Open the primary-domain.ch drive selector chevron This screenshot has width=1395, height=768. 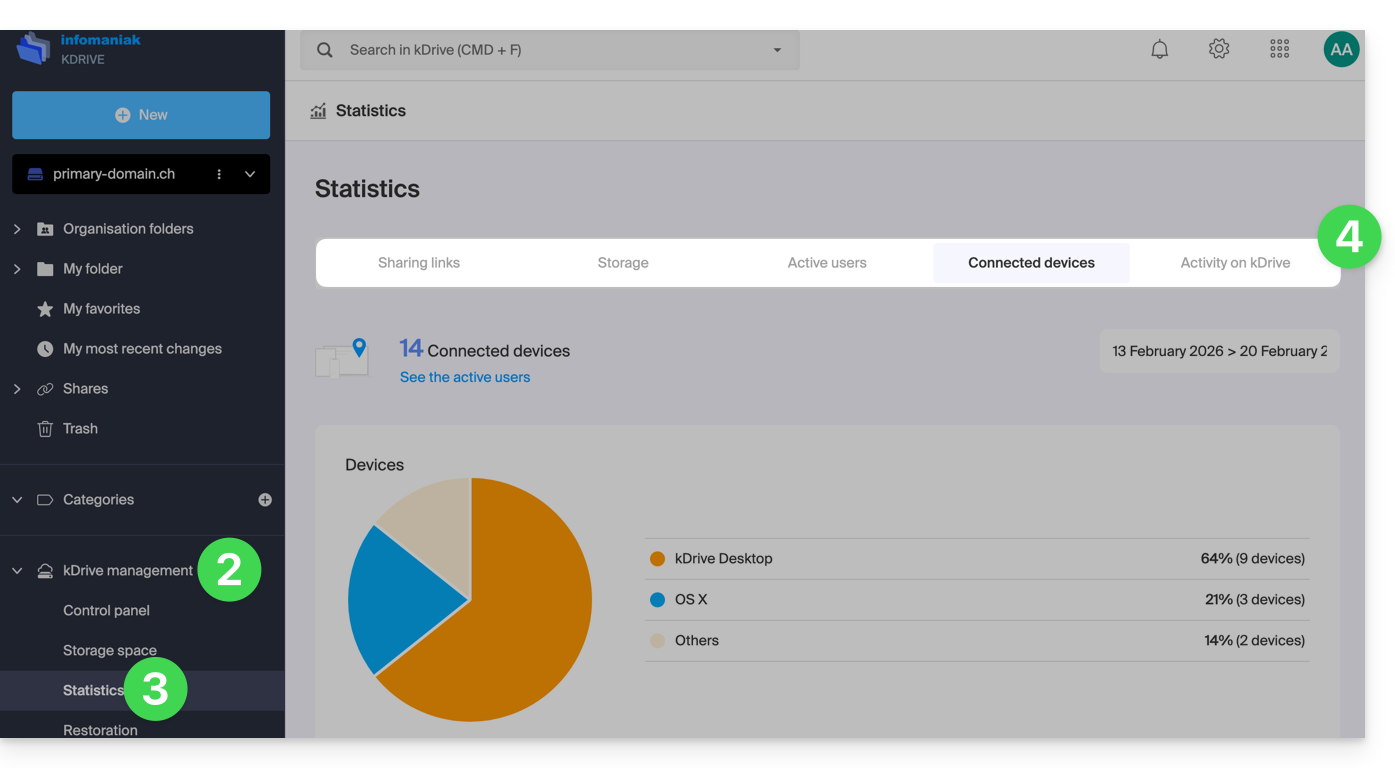[250, 174]
